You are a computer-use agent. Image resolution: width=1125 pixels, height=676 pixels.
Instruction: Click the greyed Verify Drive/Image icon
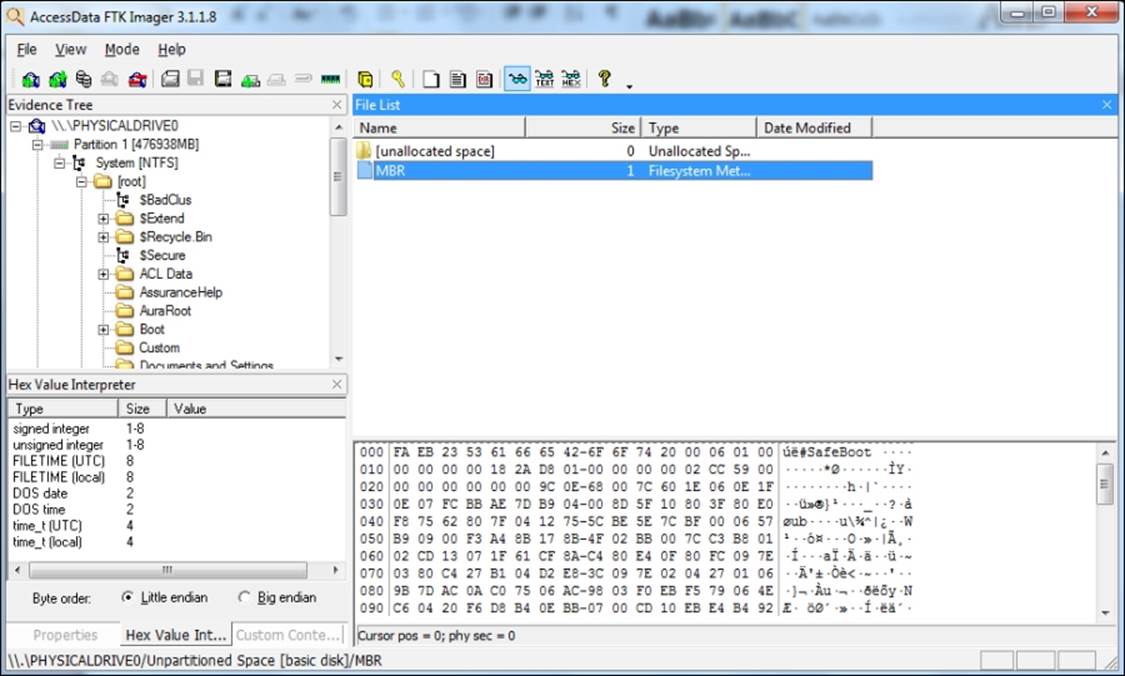pyautogui.click(x=303, y=78)
